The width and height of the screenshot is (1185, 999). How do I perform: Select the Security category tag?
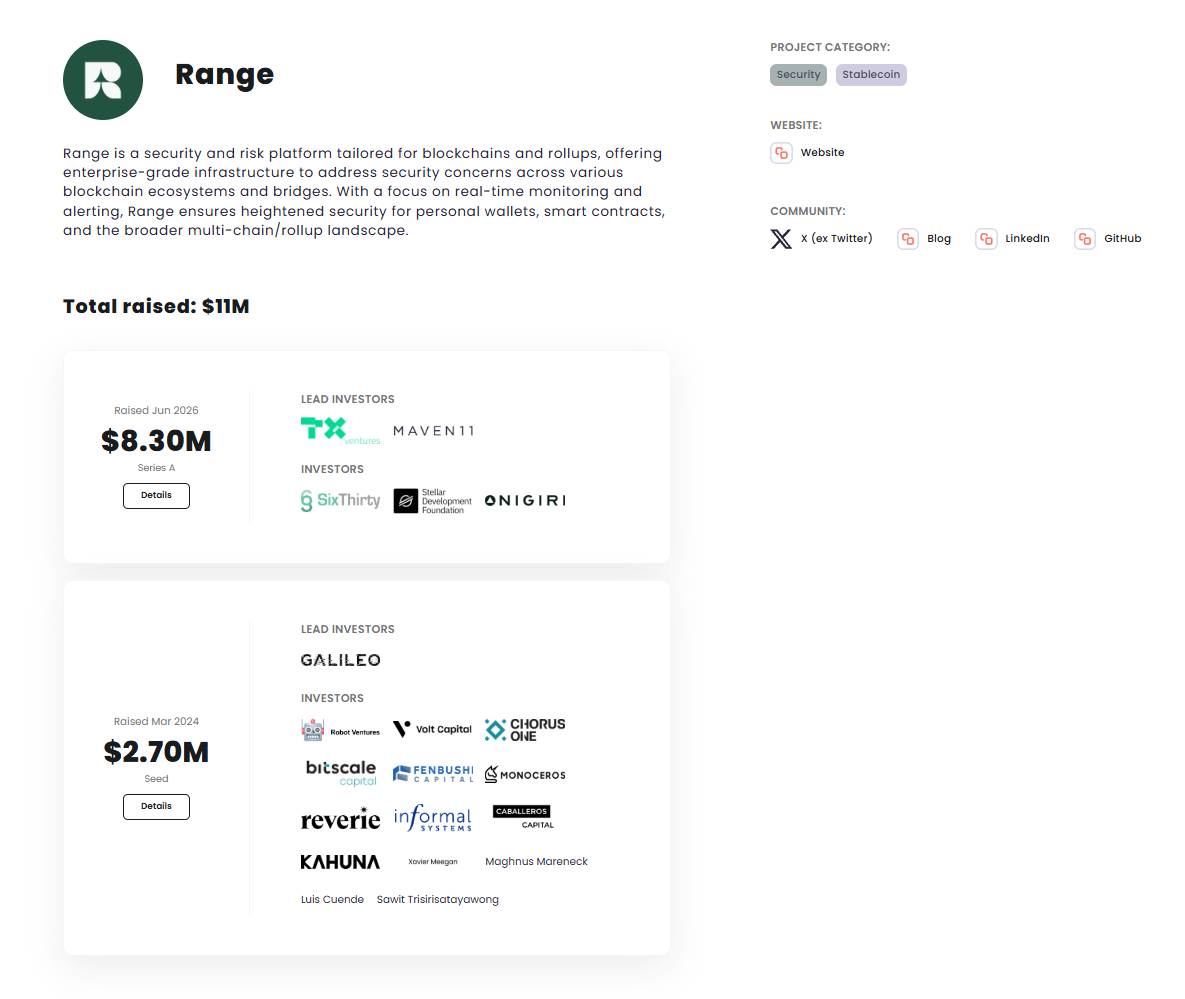[x=798, y=75]
